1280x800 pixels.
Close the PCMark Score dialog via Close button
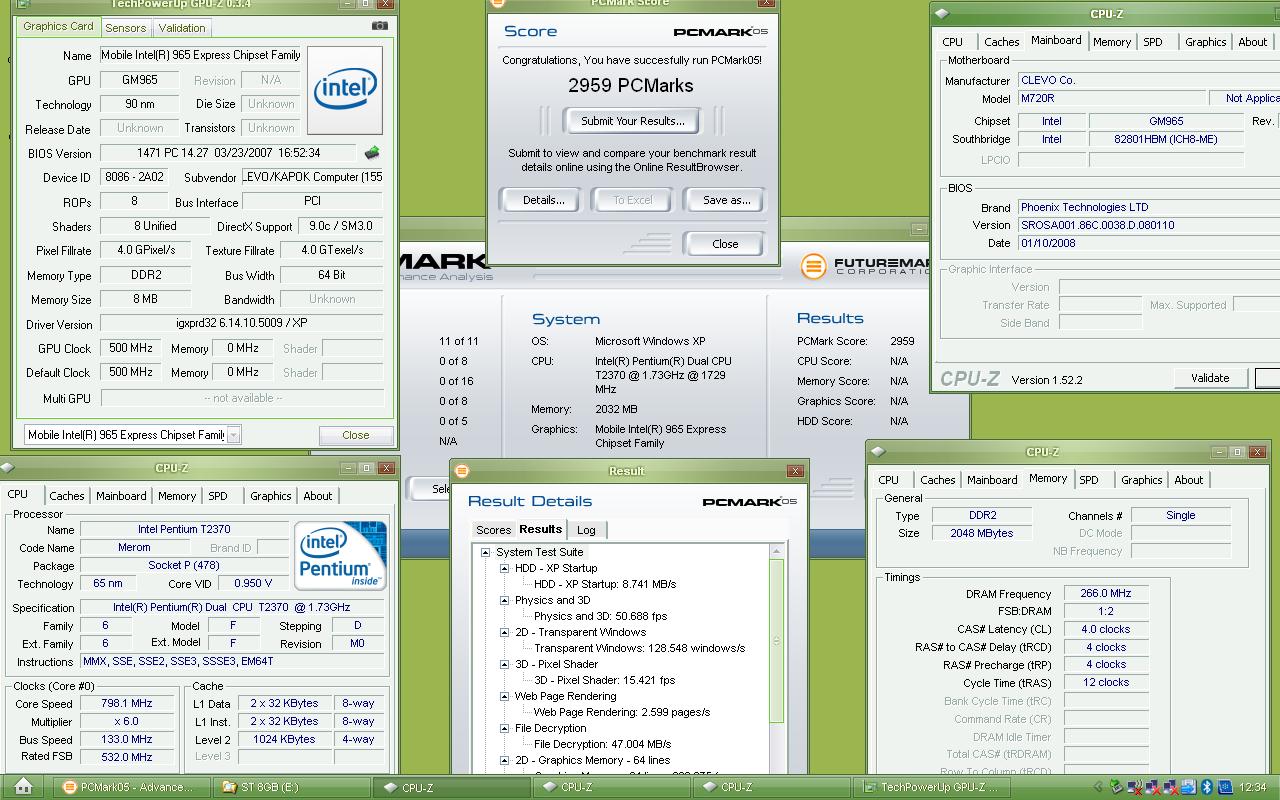tap(725, 243)
